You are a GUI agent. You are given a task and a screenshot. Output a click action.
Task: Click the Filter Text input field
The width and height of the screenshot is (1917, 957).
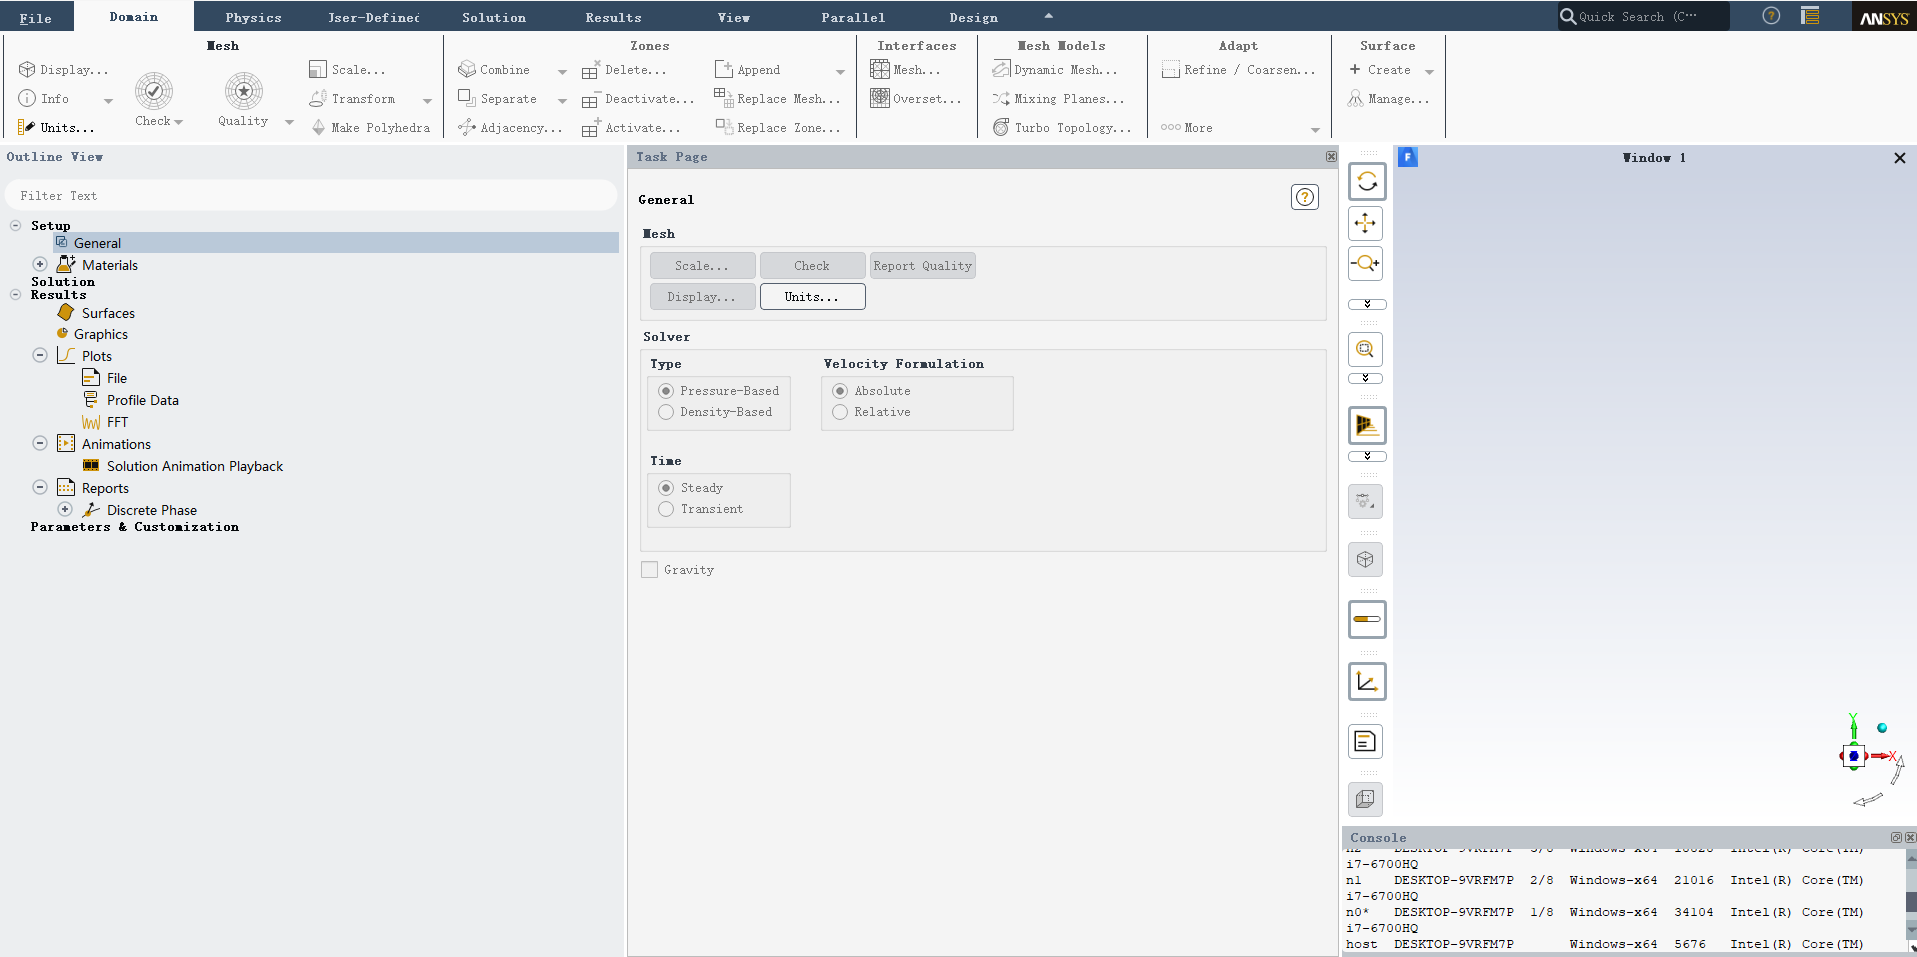pos(310,196)
